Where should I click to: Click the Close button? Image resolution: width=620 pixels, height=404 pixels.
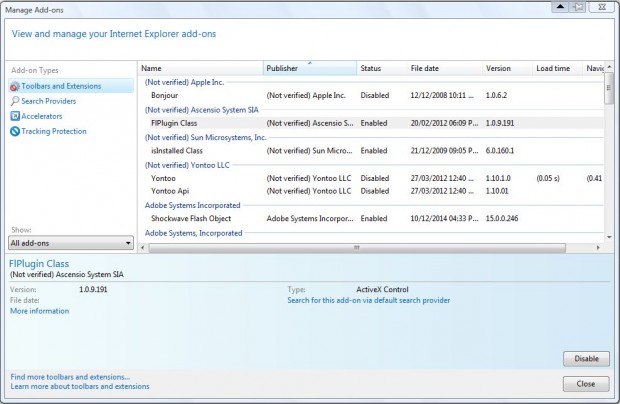586,384
